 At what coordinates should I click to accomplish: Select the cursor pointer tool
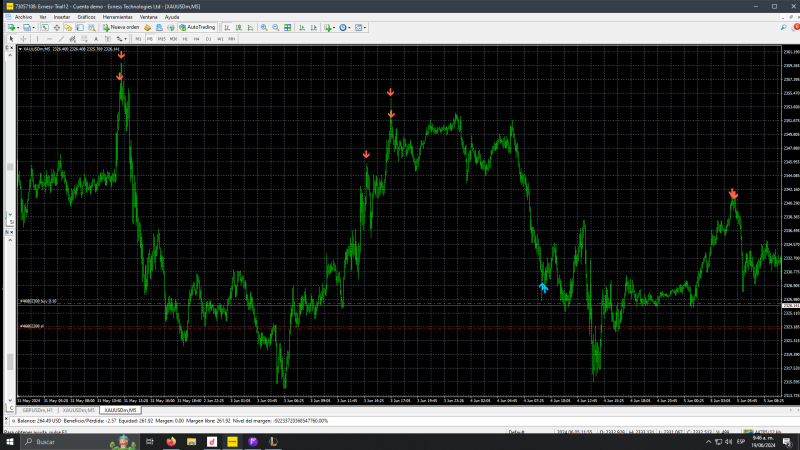(x=11, y=39)
